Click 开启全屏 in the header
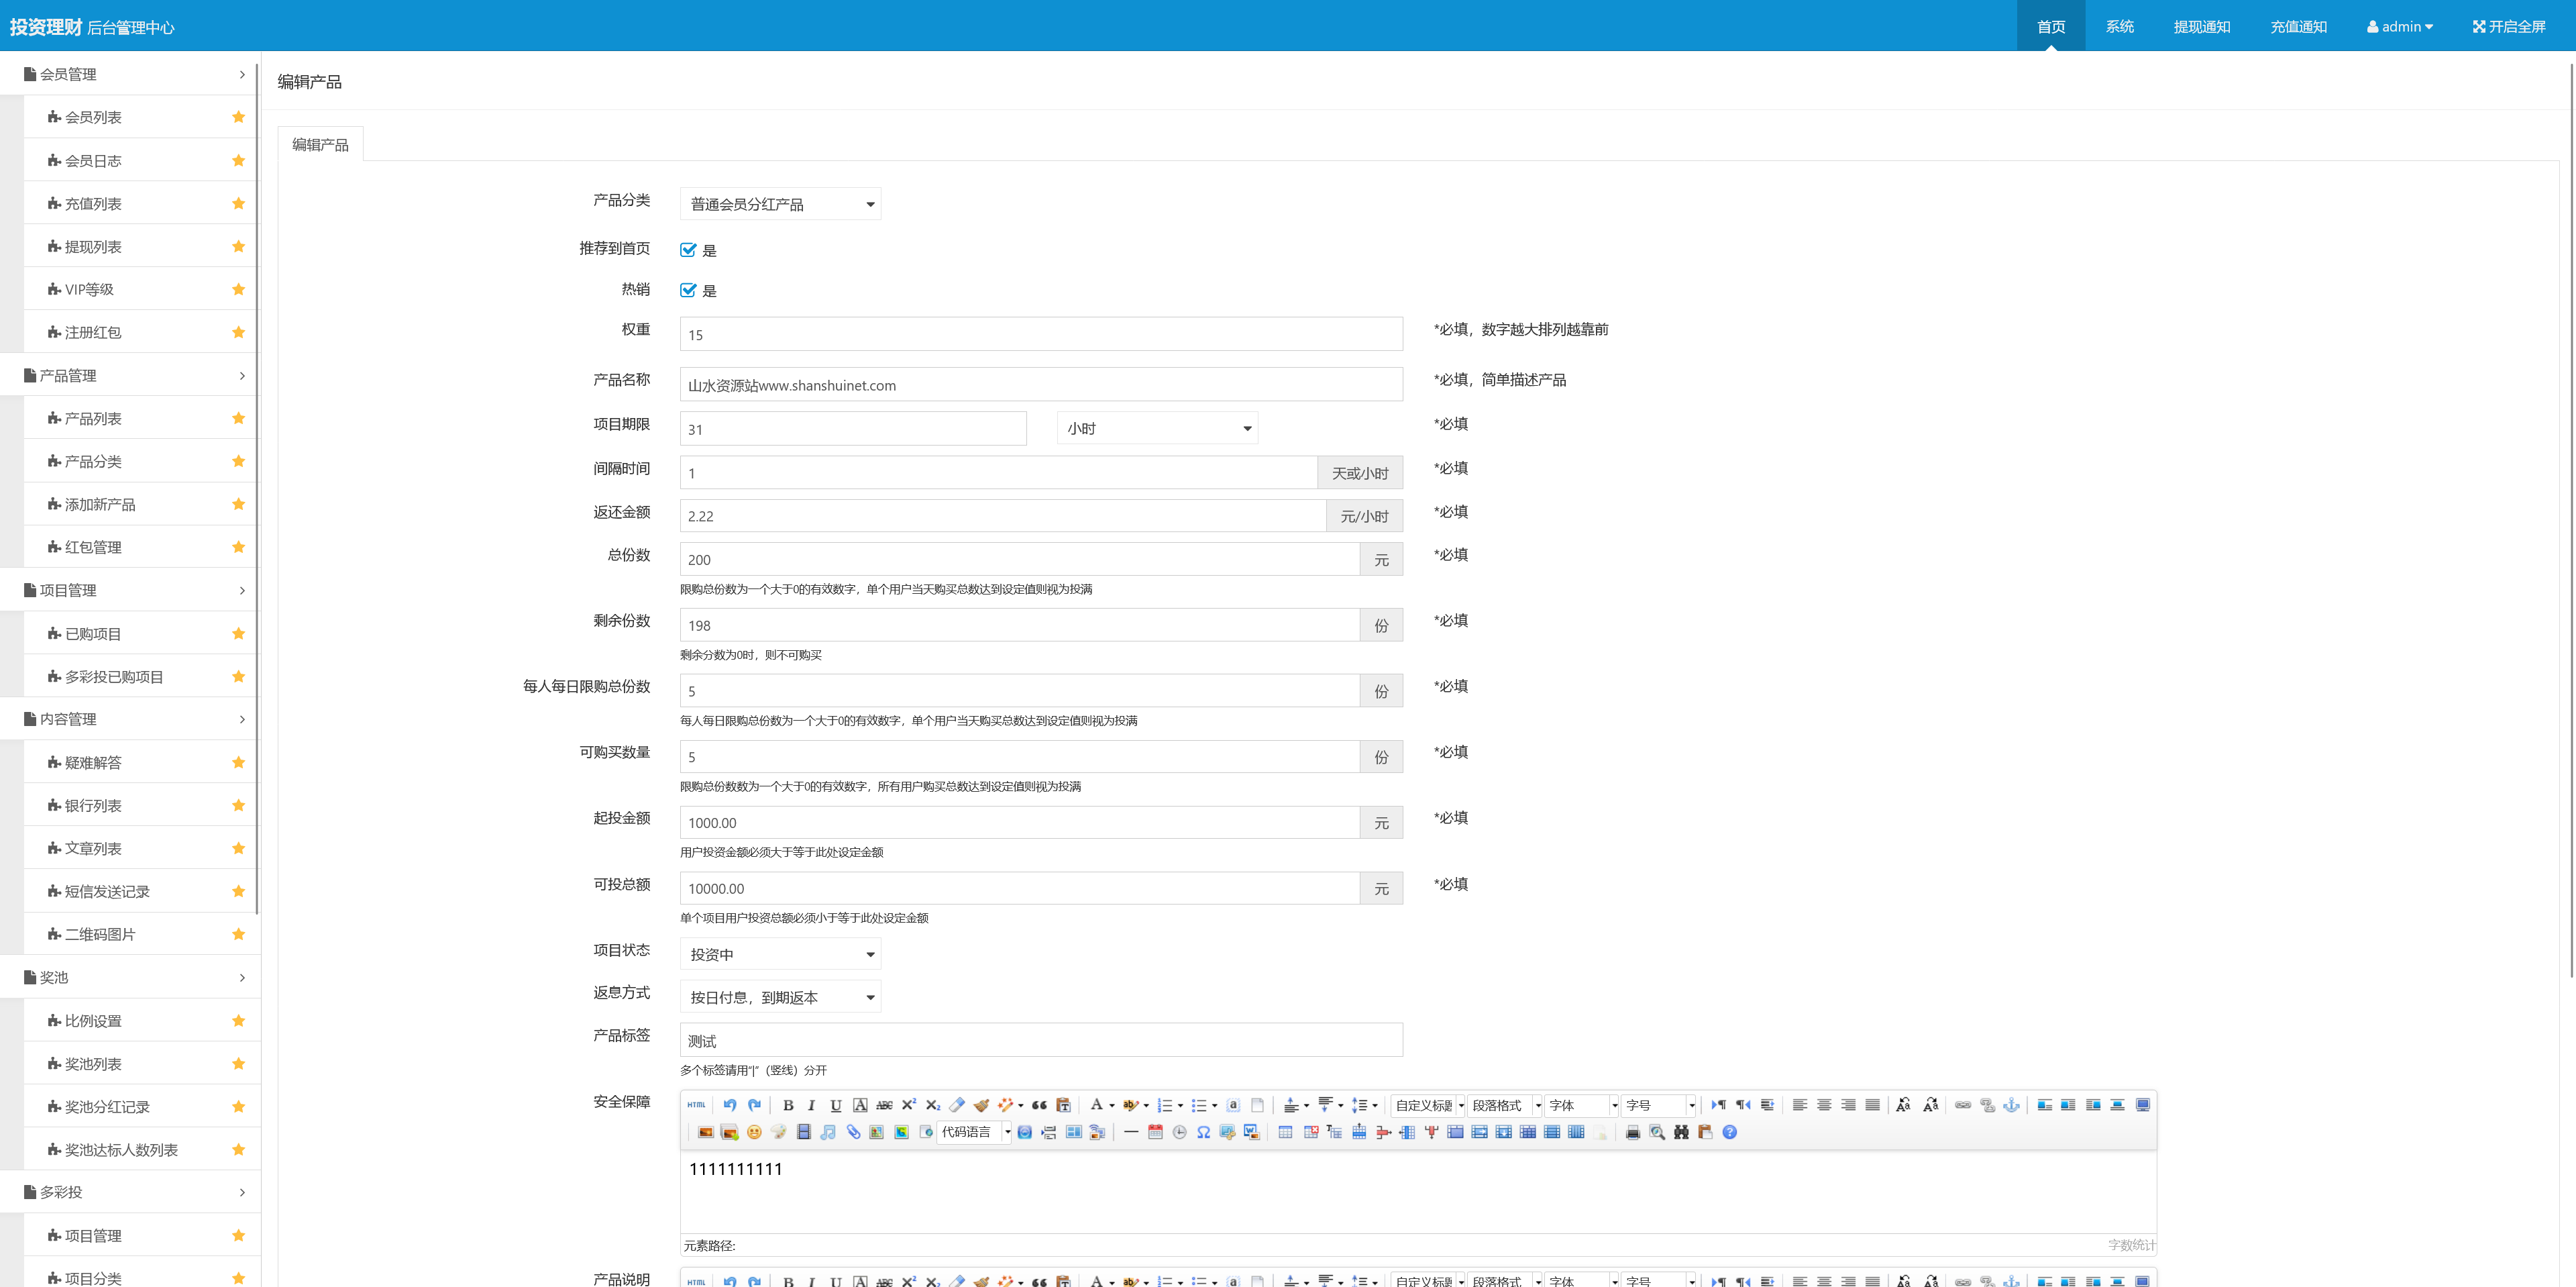The height and width of the screenshot is (1287, 2576). [x=2509, y=26]
